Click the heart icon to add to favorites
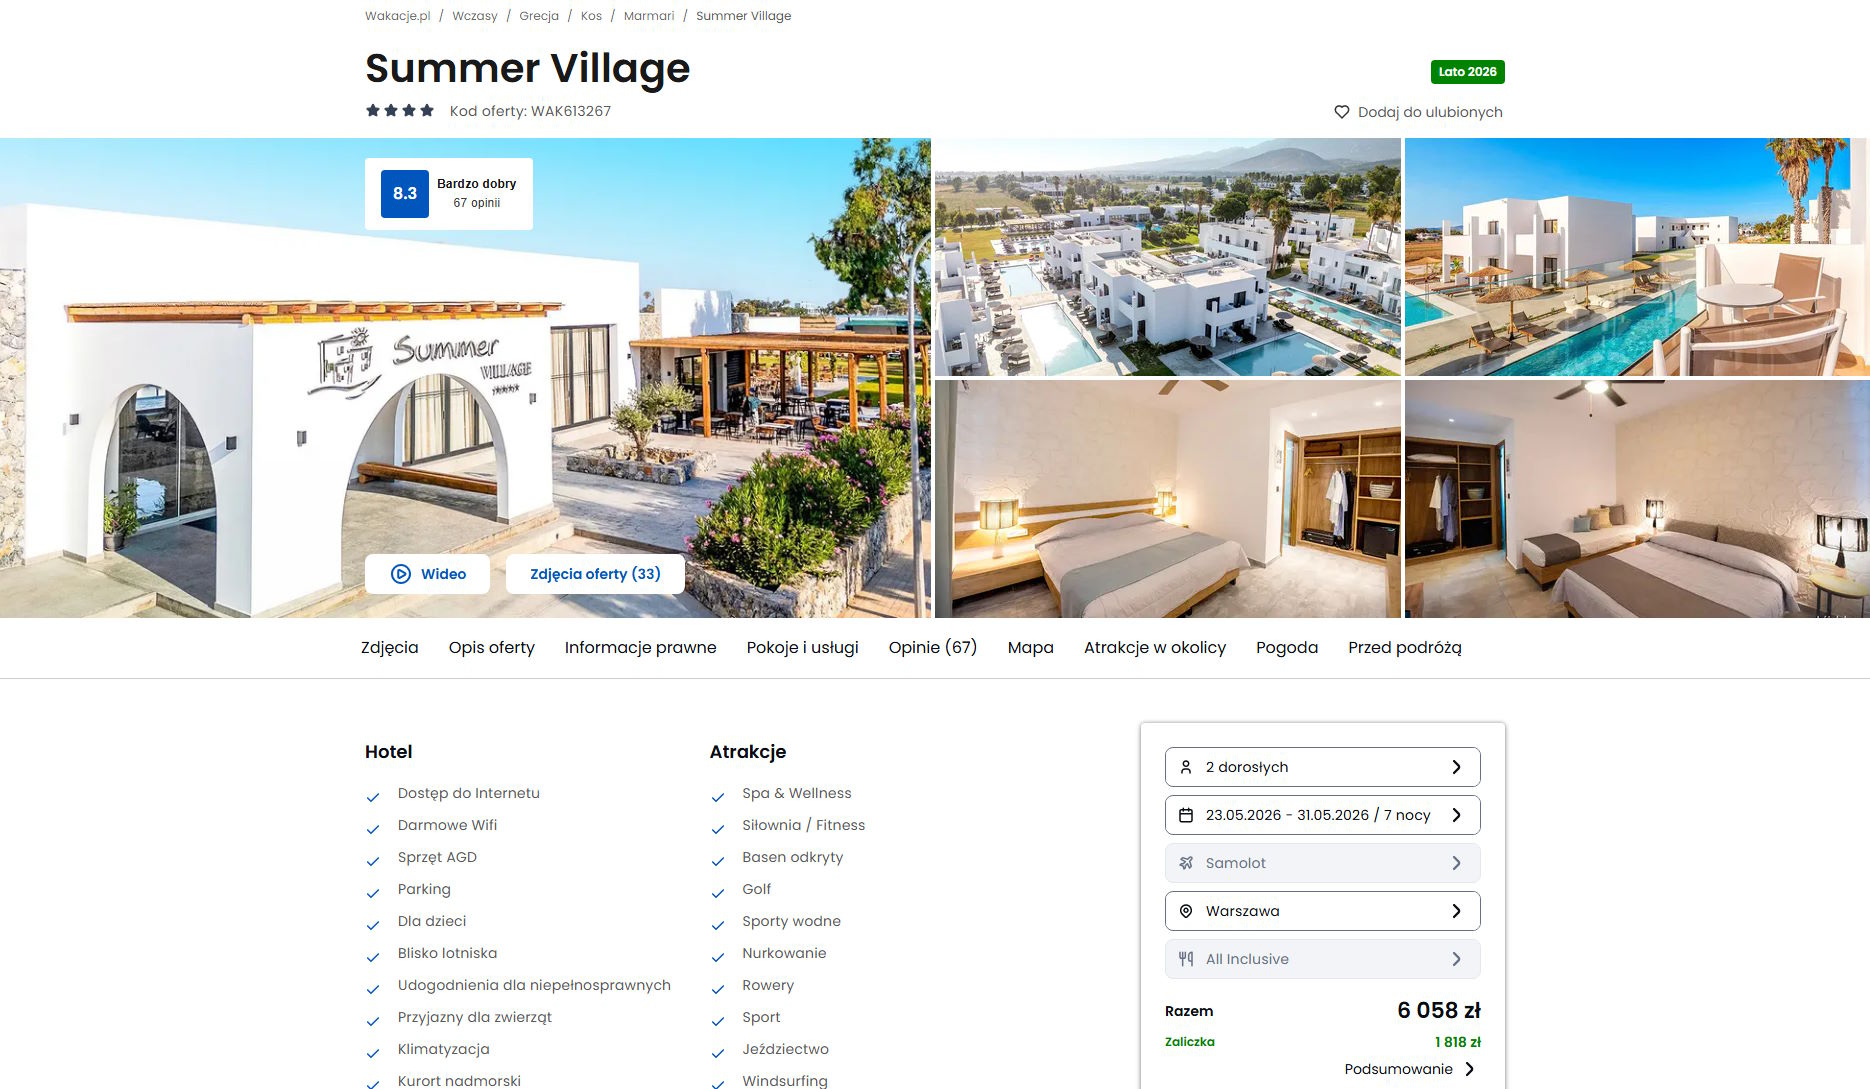The height and width of the screenshot is (1089, 1870). coord(1341,112)
